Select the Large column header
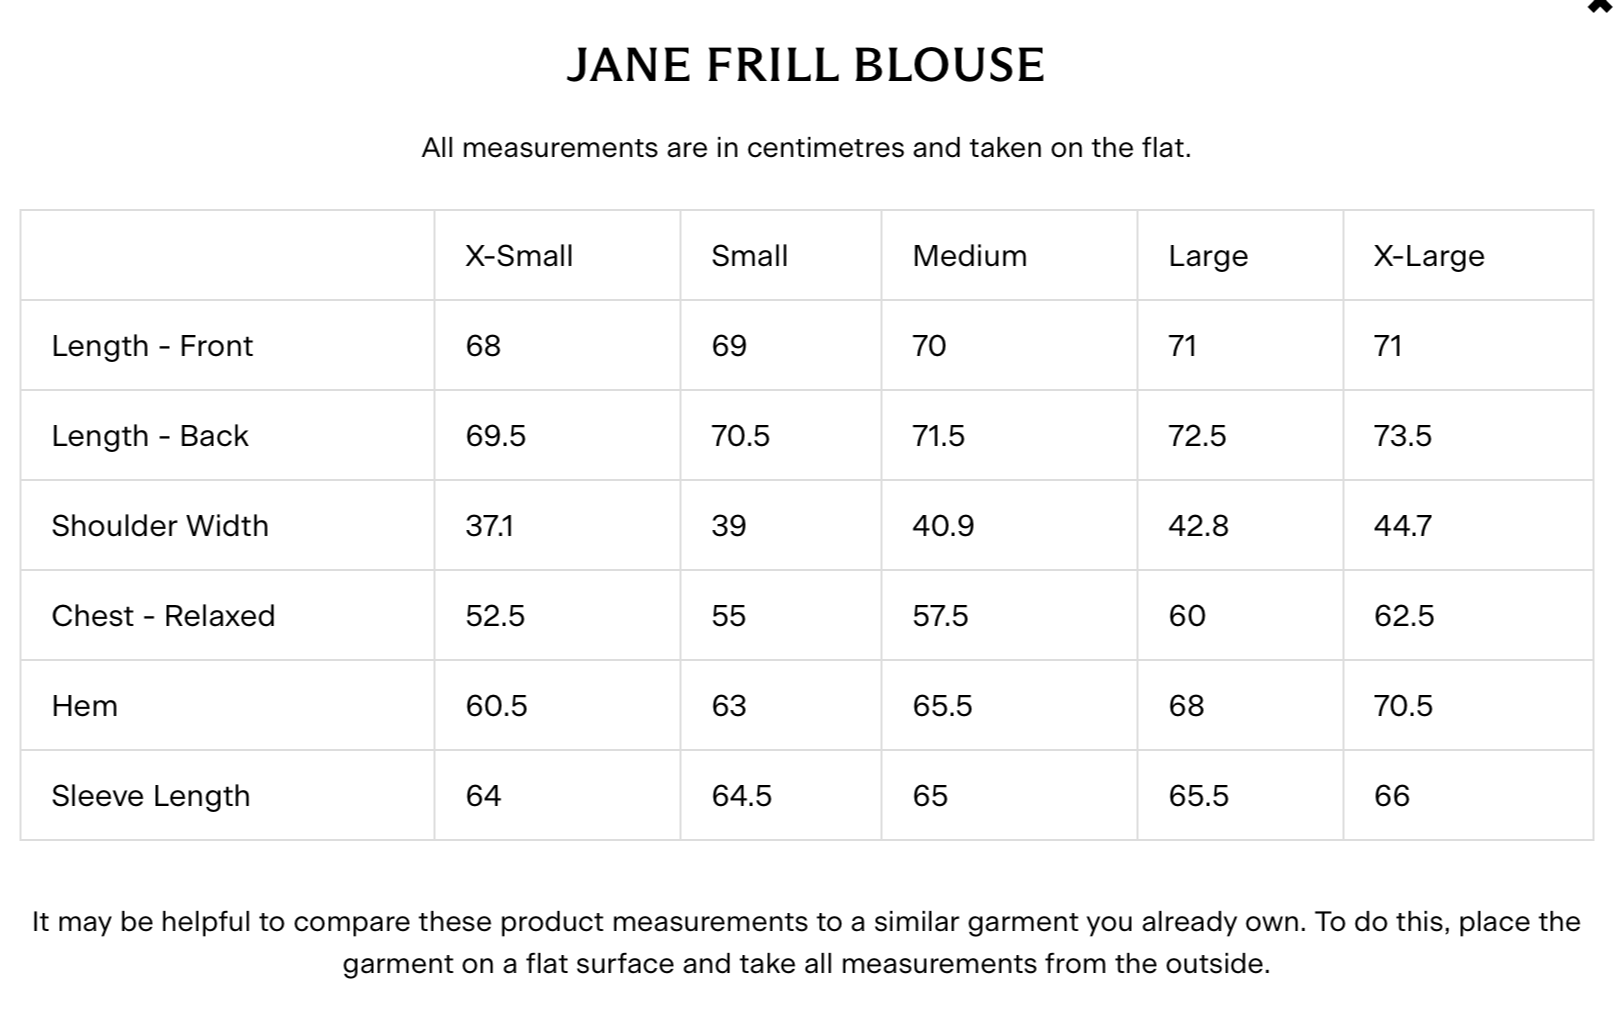Image resolution: width=1624 pixels, height=1034 pixels. tap(1208, 256)
